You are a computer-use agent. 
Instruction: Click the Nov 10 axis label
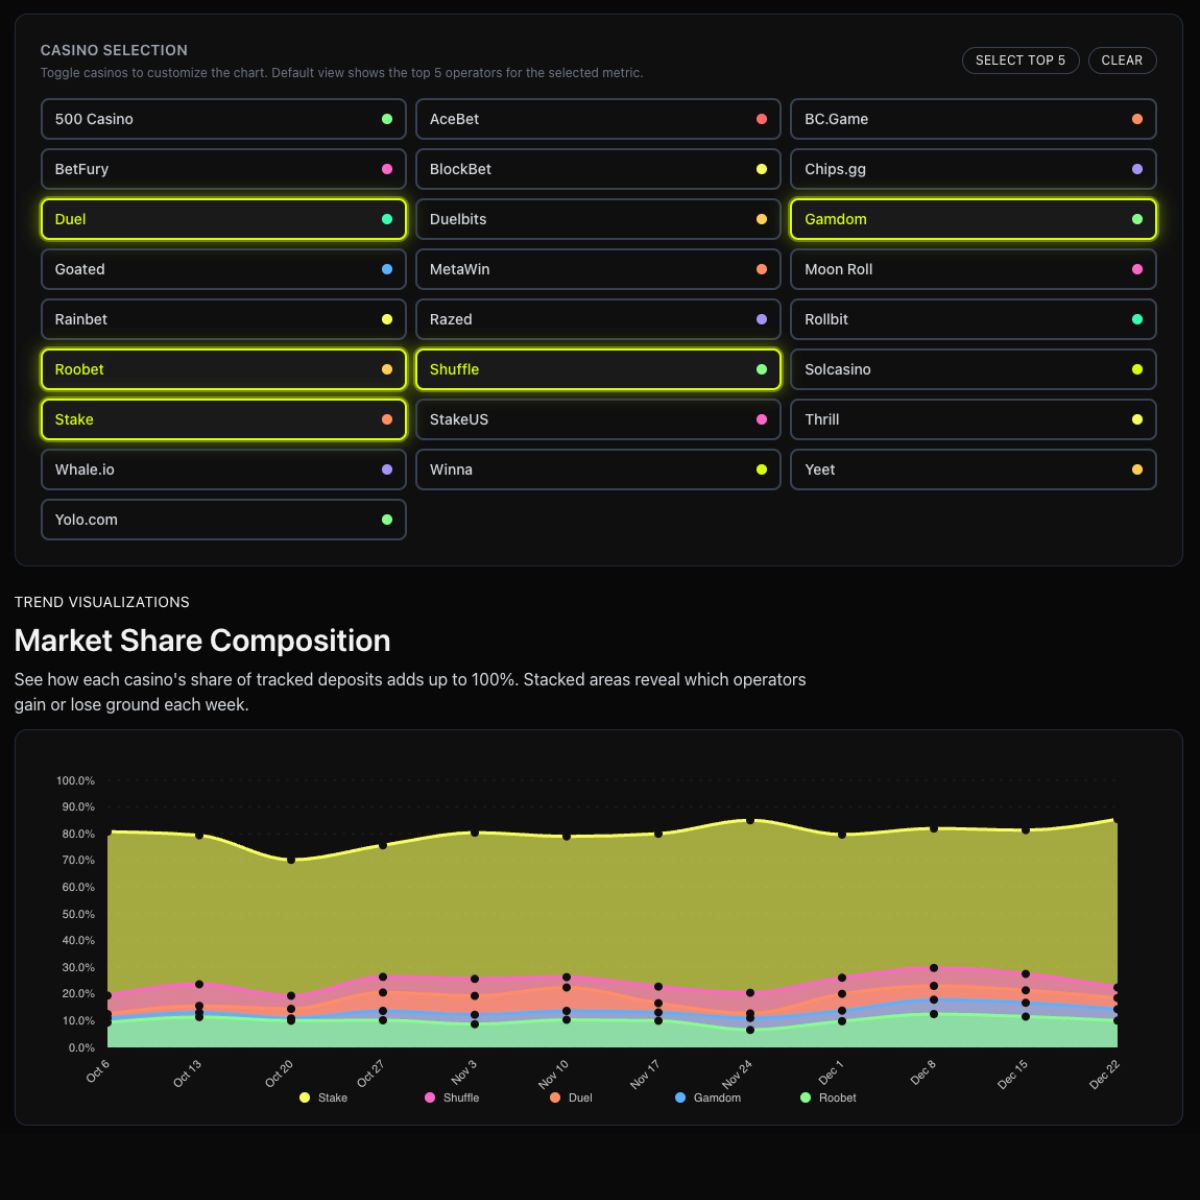pyautogui.click(x=553, y=1074)
